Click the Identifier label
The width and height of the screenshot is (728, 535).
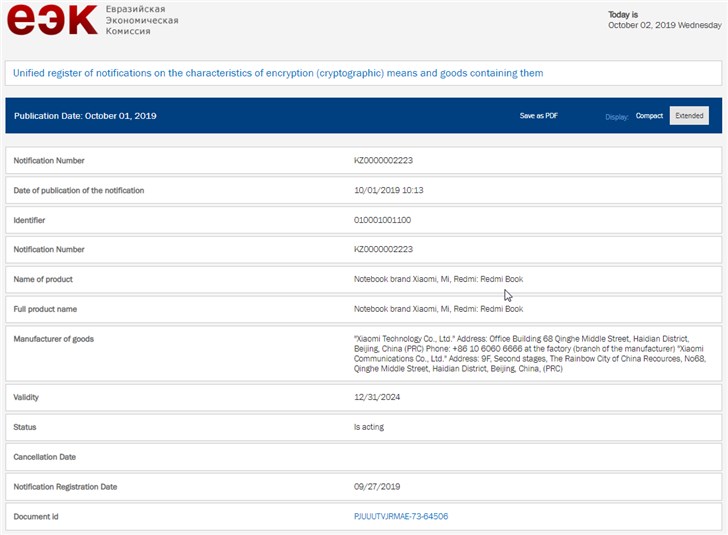[29, 220]
